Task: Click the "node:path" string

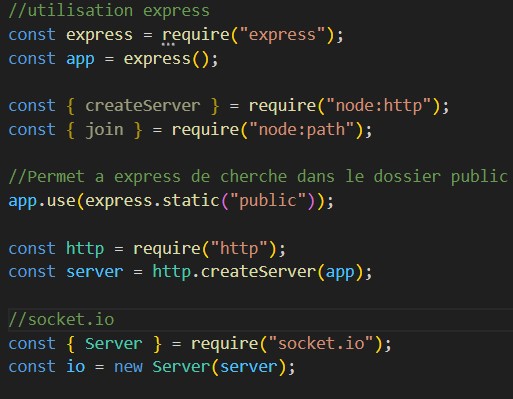Action: [302, 129]
